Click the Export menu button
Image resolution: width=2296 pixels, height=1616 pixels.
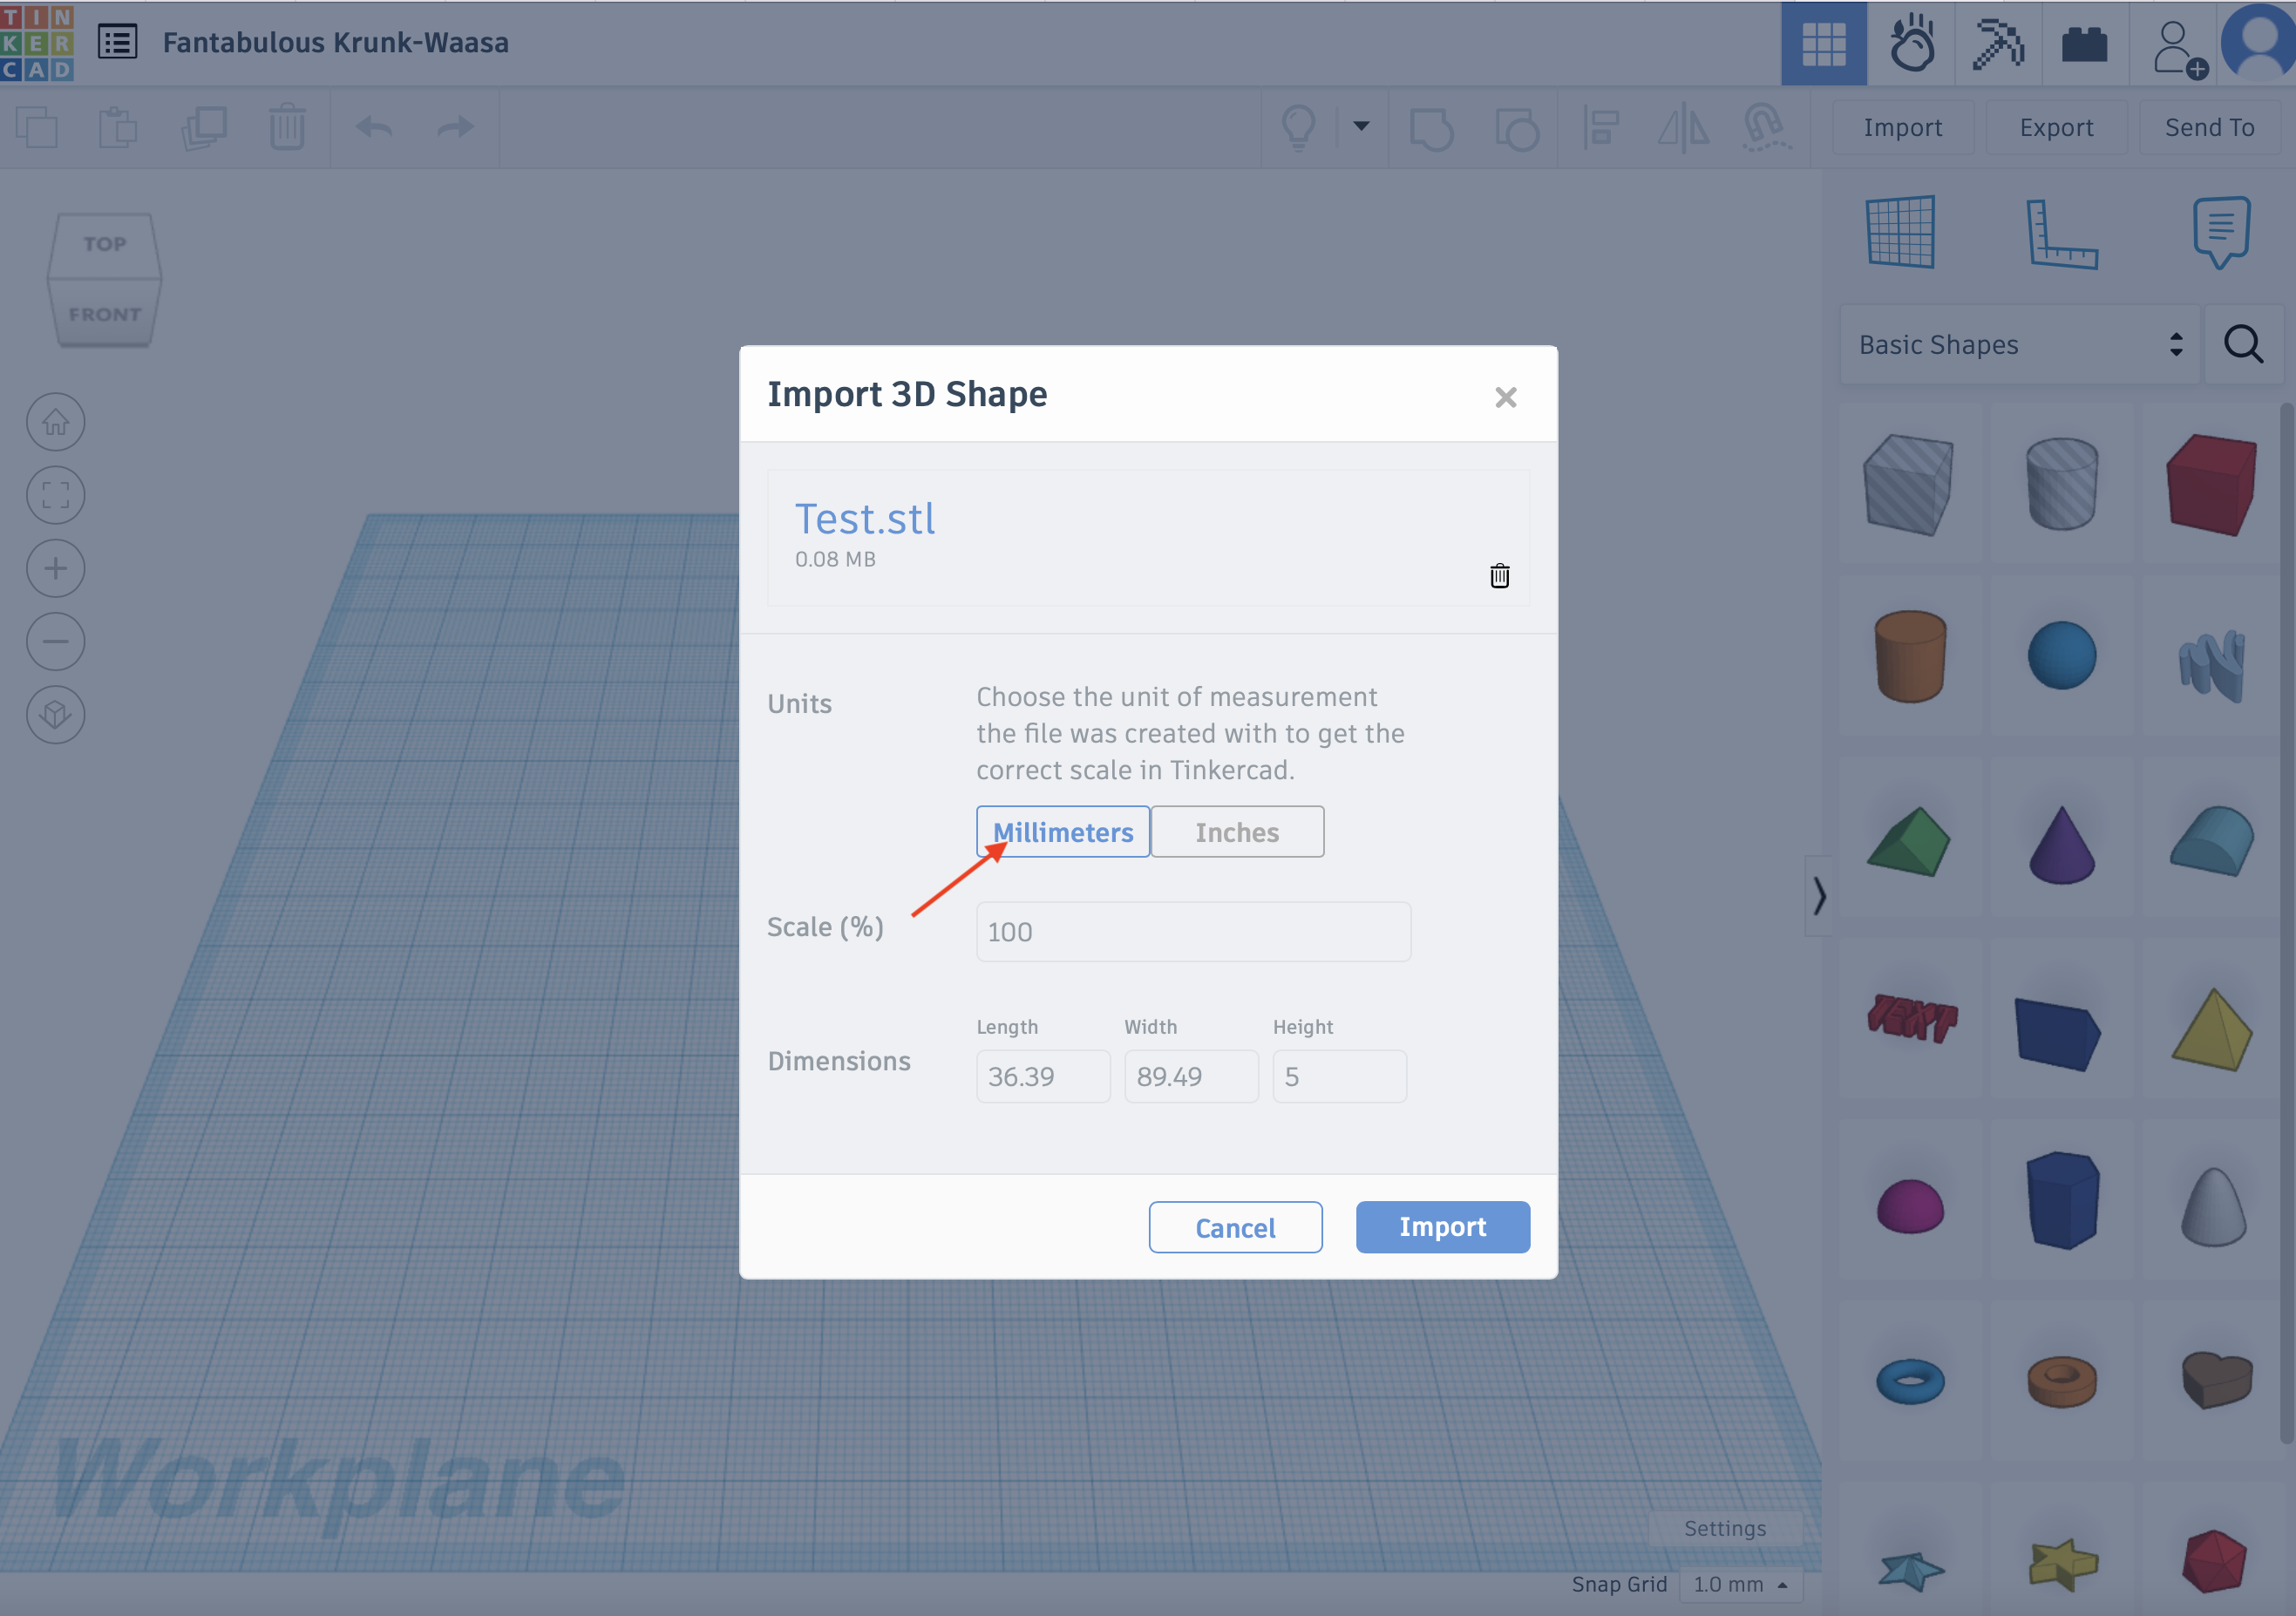pyautogui.click(x=2056, y=128)
